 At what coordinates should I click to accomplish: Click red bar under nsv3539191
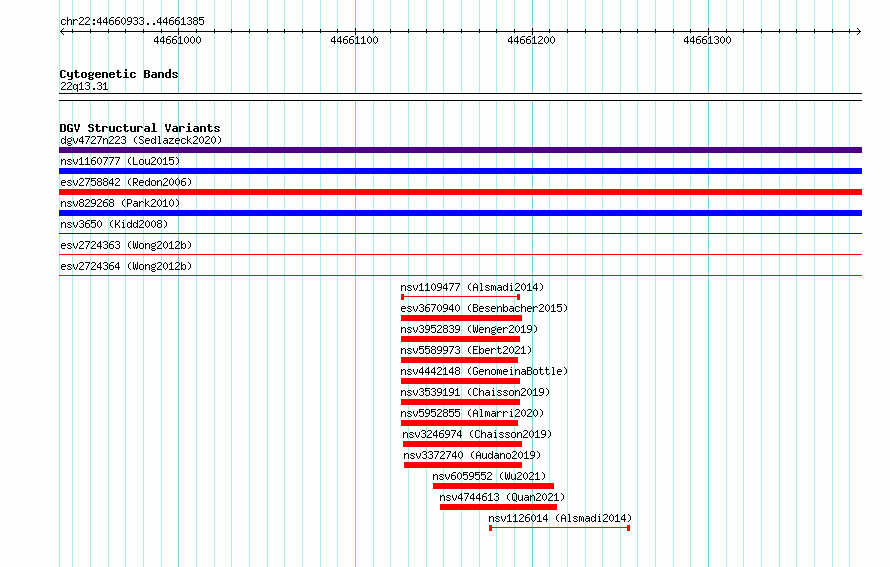coord(460,402)
